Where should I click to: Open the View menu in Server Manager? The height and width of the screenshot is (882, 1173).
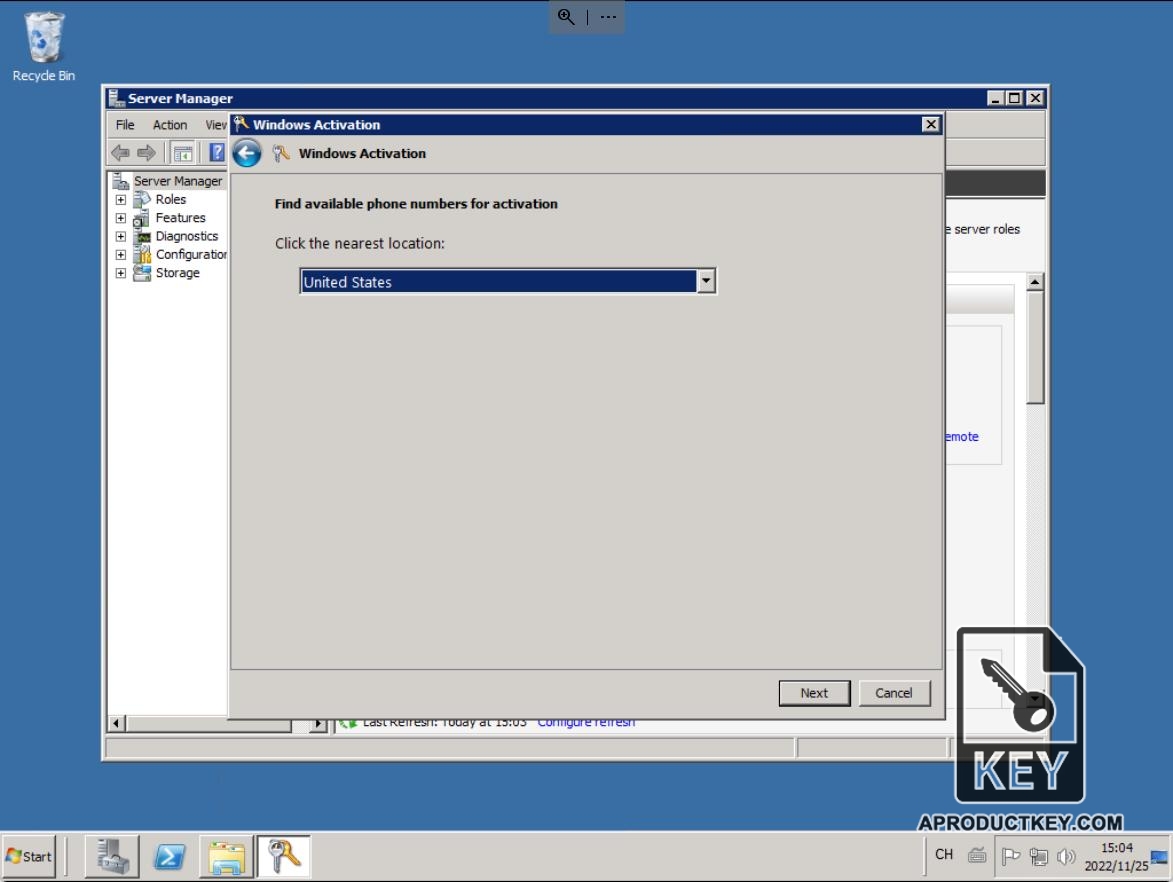215,125
